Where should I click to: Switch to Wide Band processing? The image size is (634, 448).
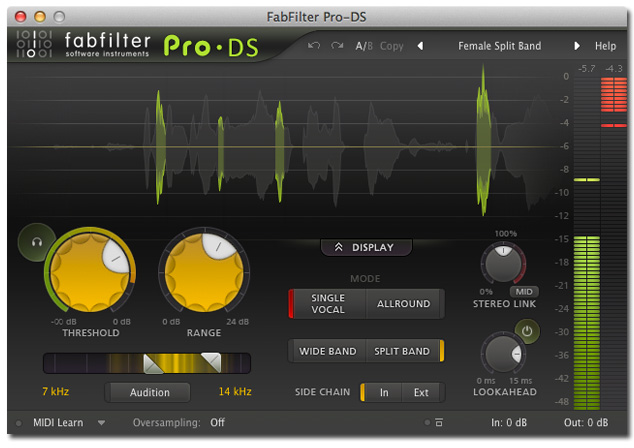coord(328,351)
